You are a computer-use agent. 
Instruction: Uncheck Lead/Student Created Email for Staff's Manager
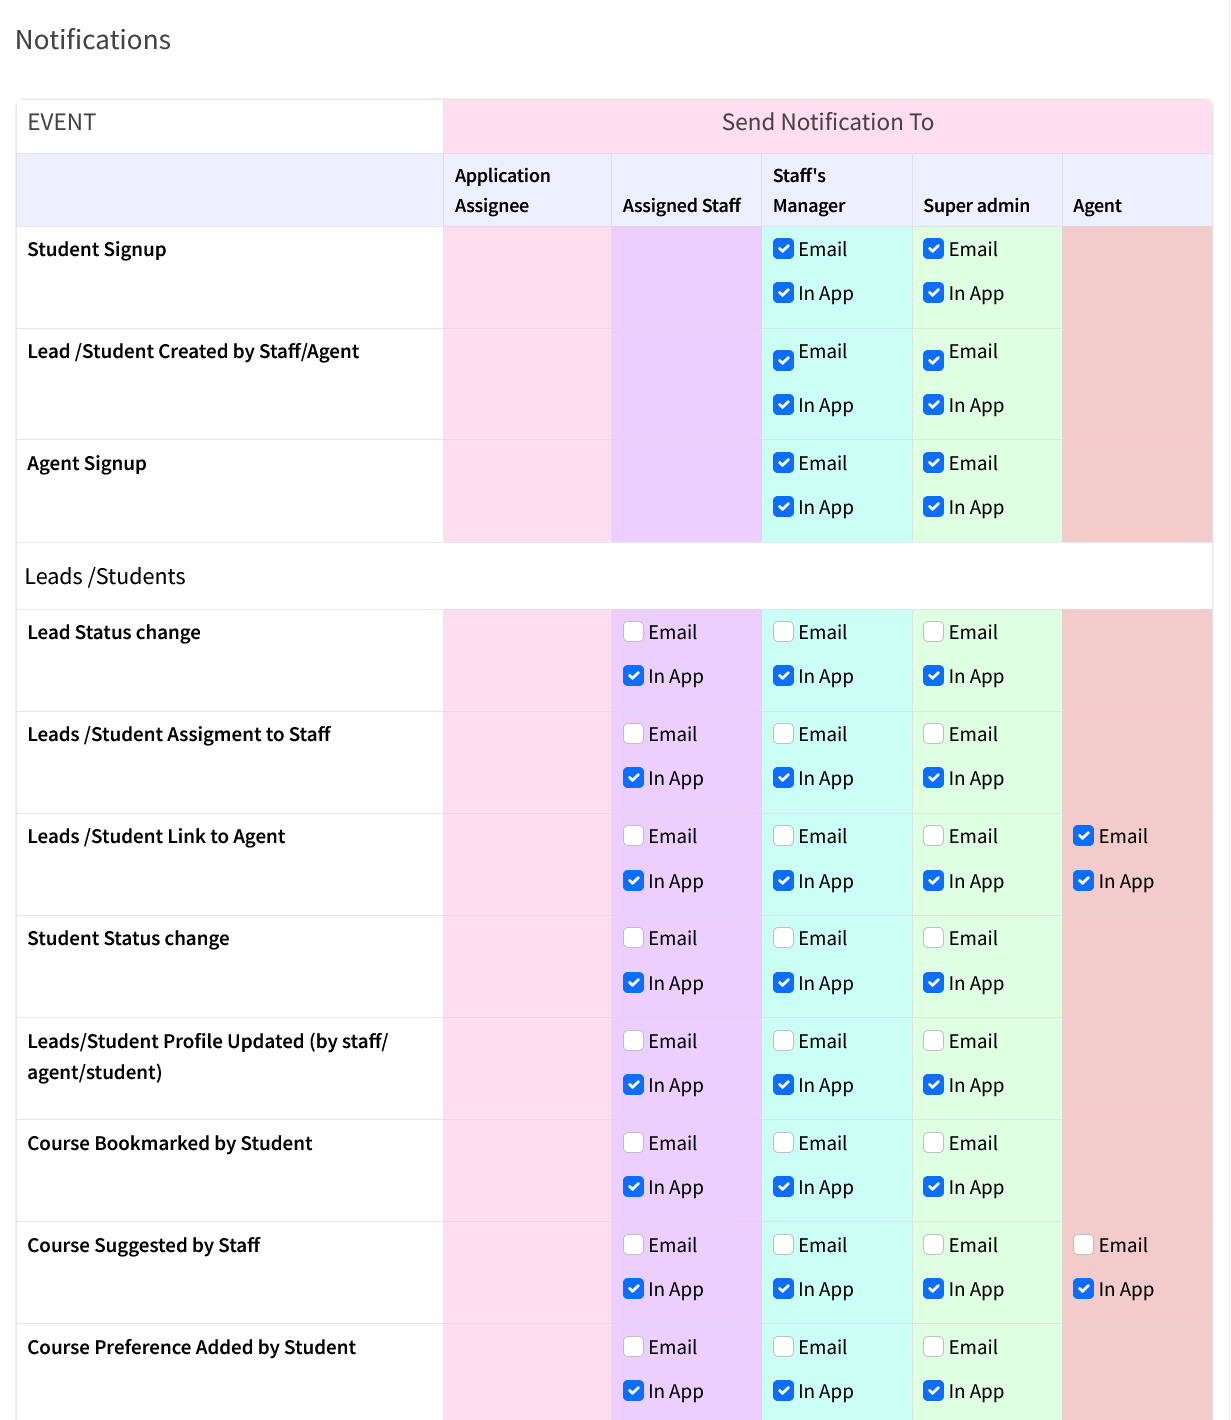(783, 360)
